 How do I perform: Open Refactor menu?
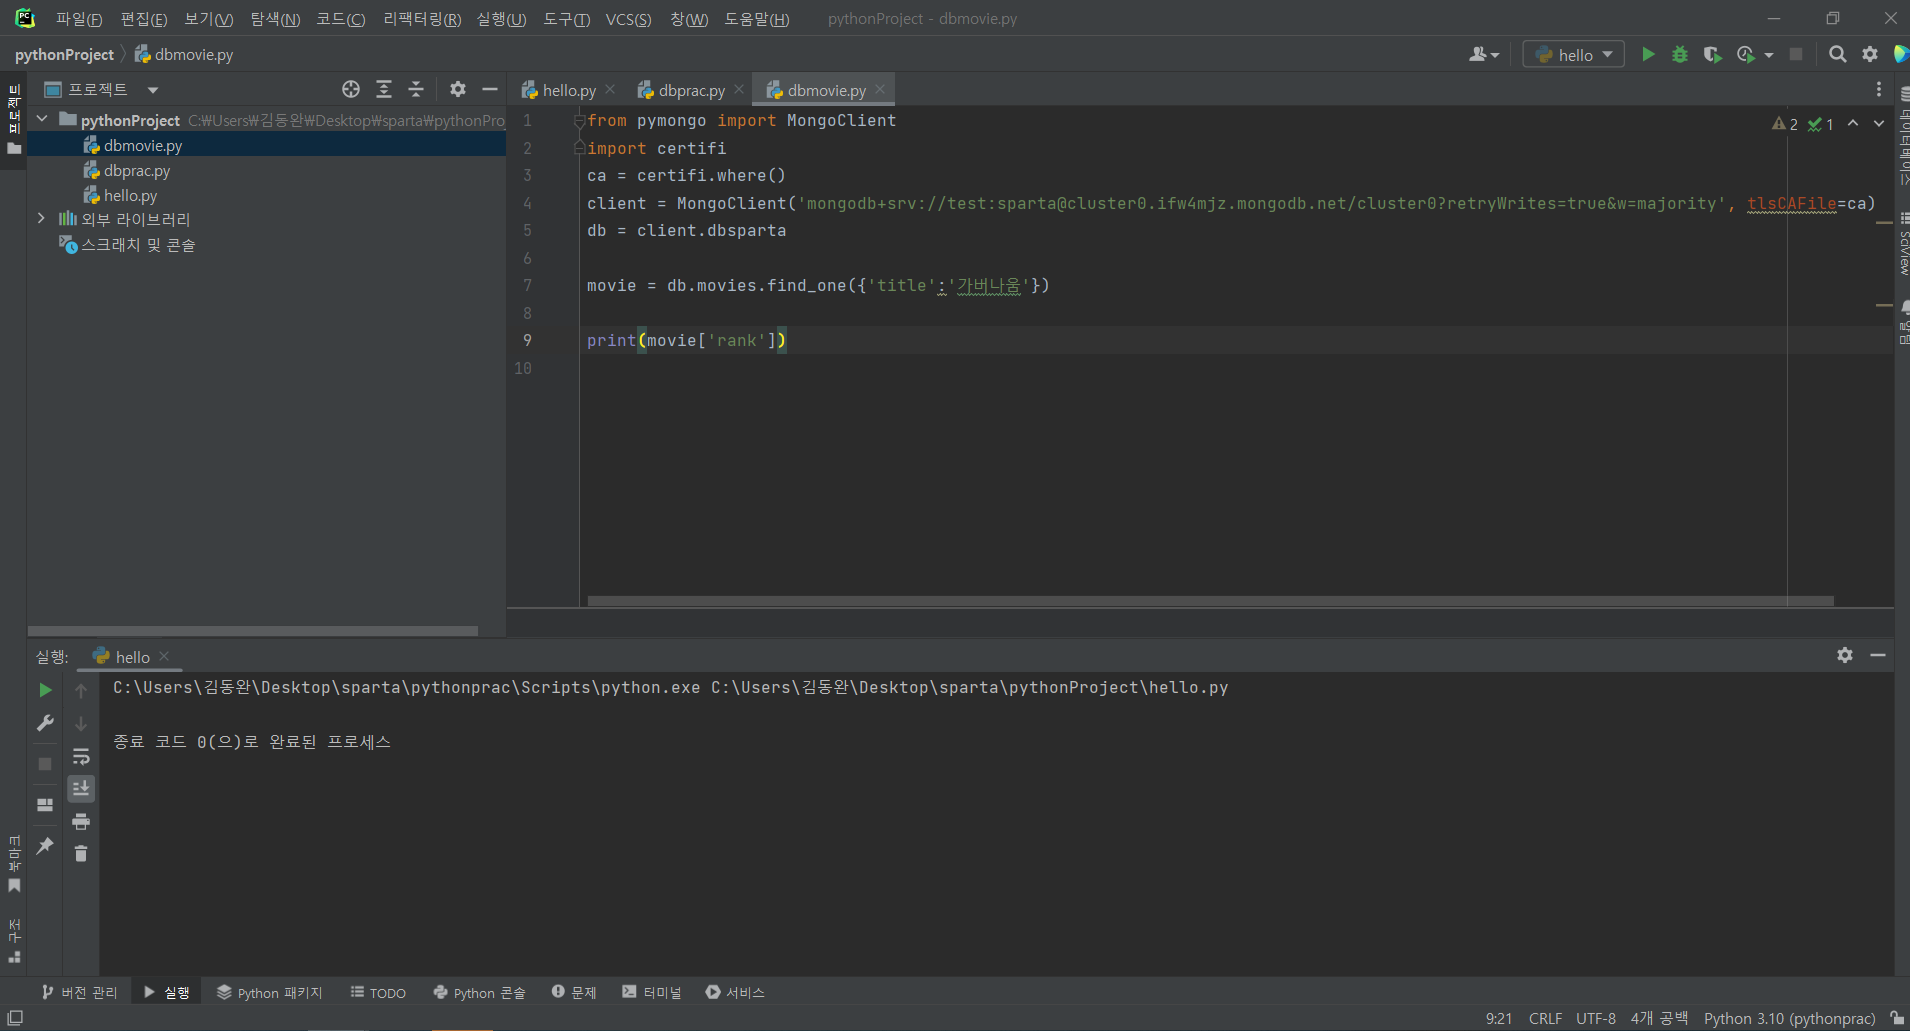[422, 19]
